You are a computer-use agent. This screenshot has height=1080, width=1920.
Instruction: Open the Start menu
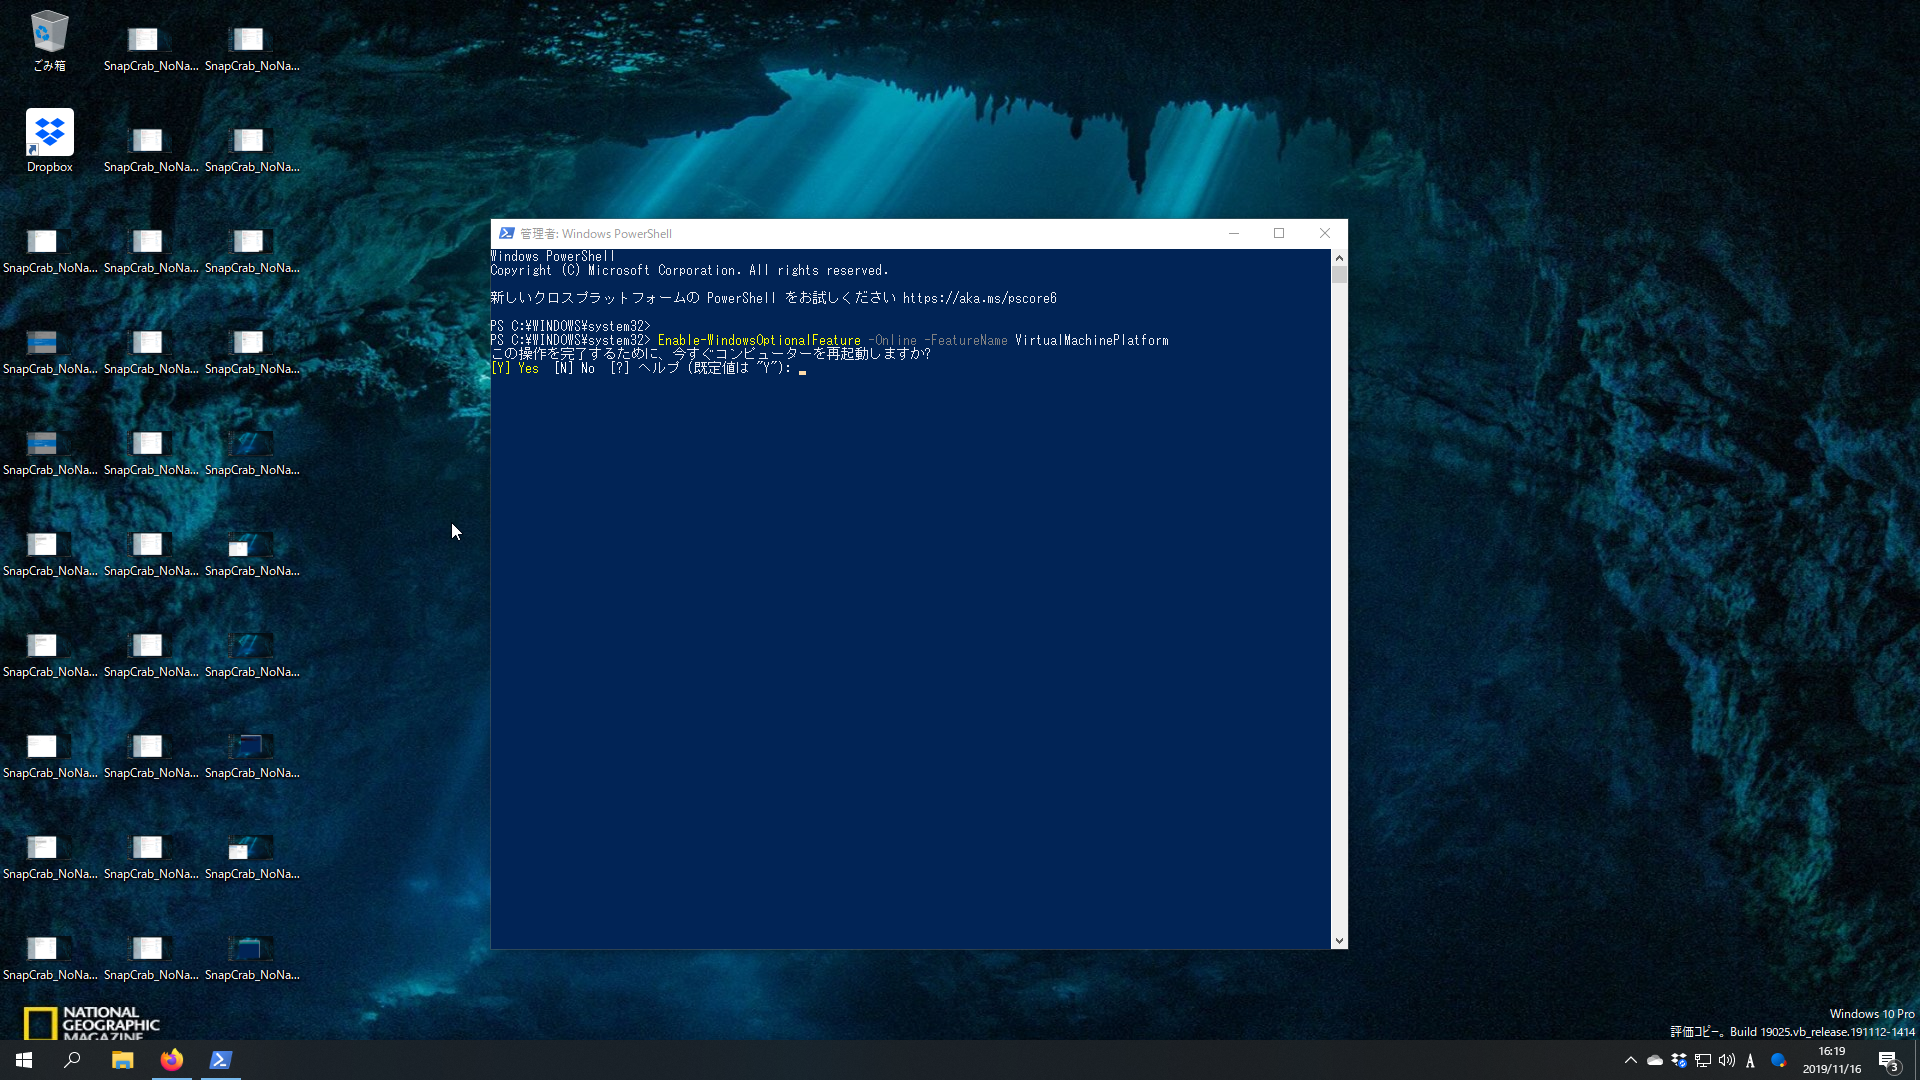(24, 1060)
